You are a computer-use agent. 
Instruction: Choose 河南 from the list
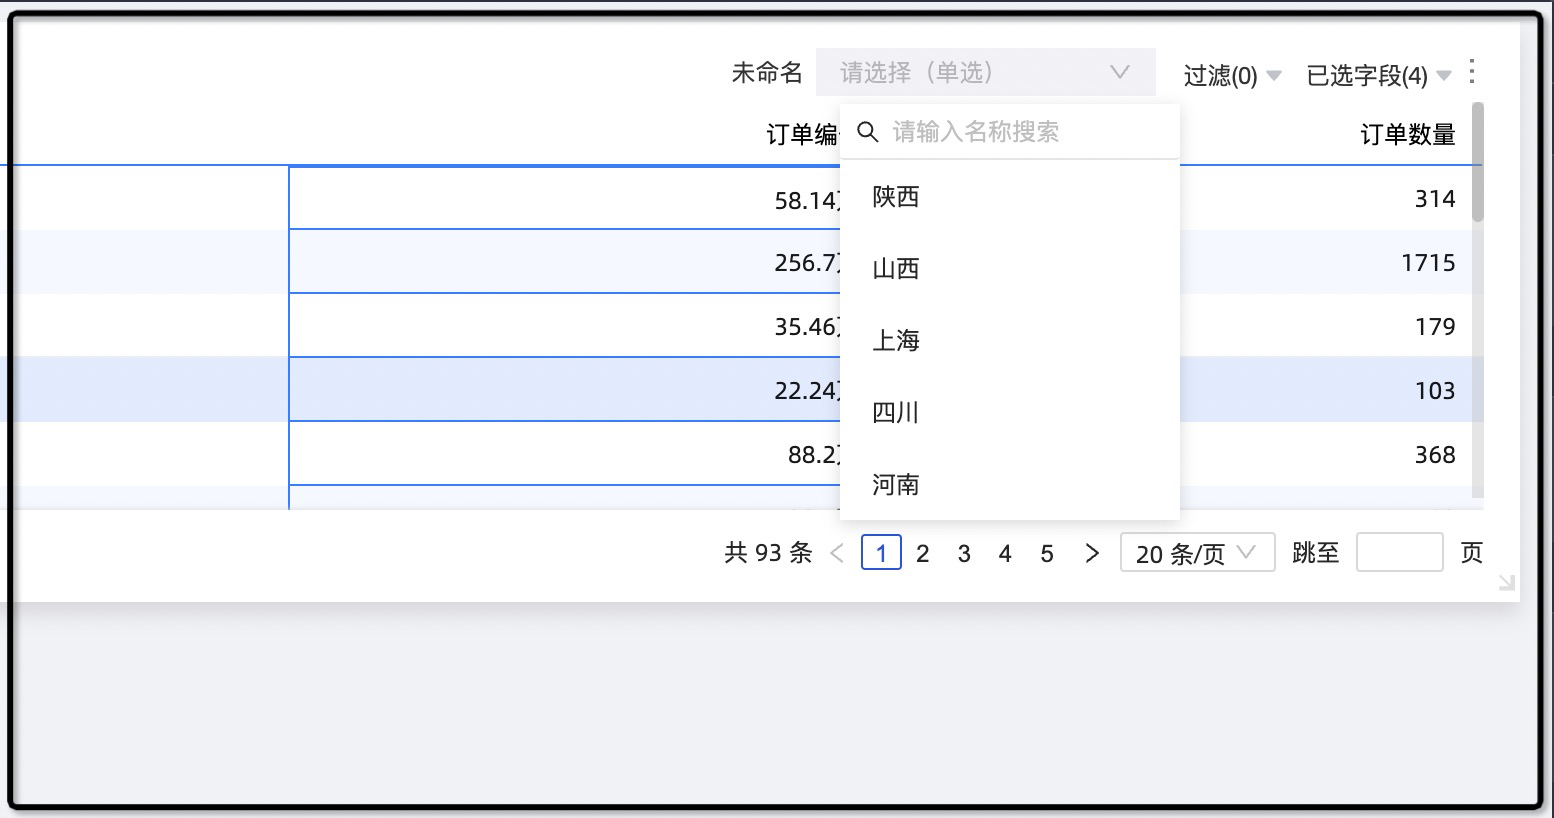pyautogui.click(x=896, y=485)
